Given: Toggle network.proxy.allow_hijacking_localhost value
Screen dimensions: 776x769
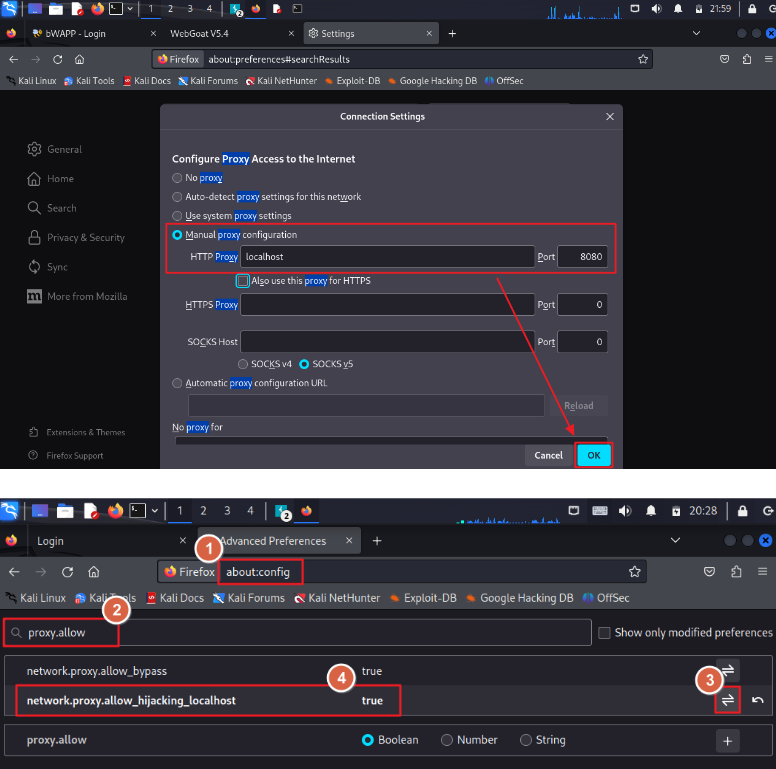Looking at the screenshot, I should pyautogui.click(x=728, y=700).
